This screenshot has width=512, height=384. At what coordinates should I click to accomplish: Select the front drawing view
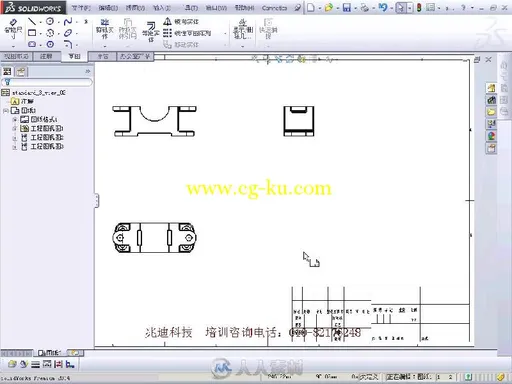pyautogui.click(x=154, y=121)
